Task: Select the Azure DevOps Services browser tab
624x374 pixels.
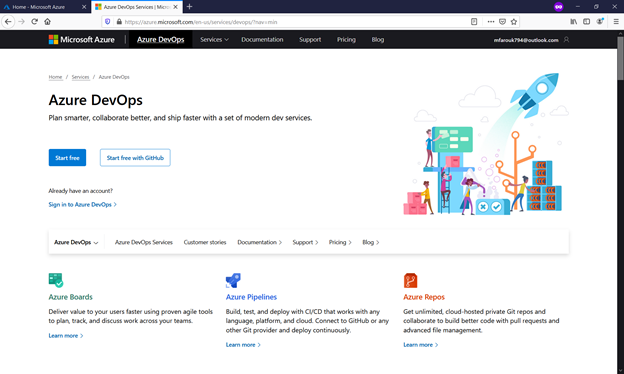Action: click(x=136, y=7)
